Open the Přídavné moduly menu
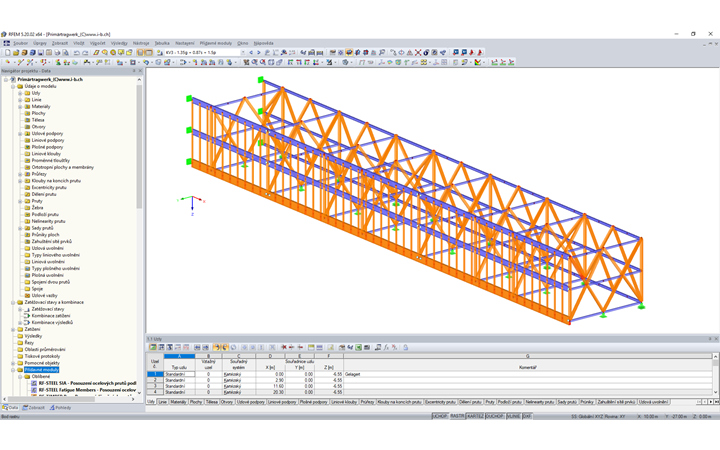Image resolution: width=720 pixels, height=450 pixels. tap(215, 43)
